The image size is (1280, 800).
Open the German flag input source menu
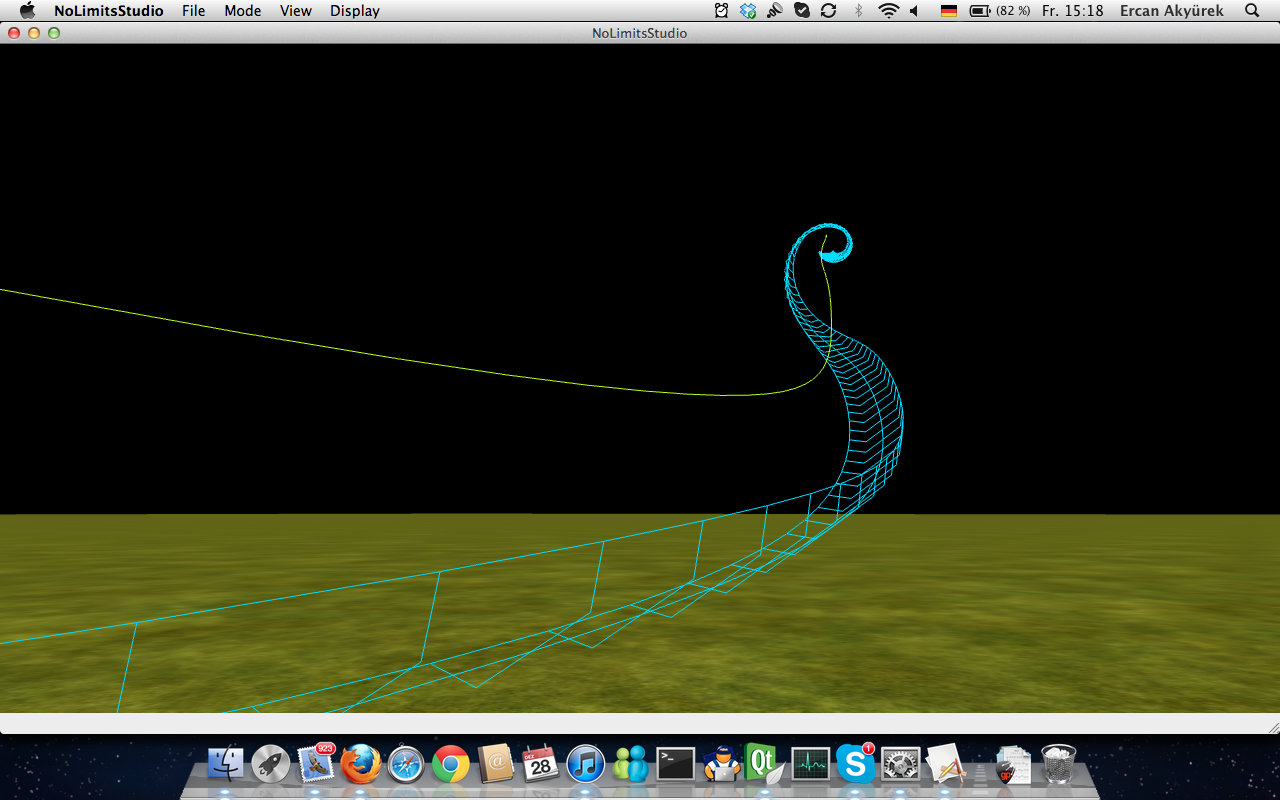[x=949, y=11]
